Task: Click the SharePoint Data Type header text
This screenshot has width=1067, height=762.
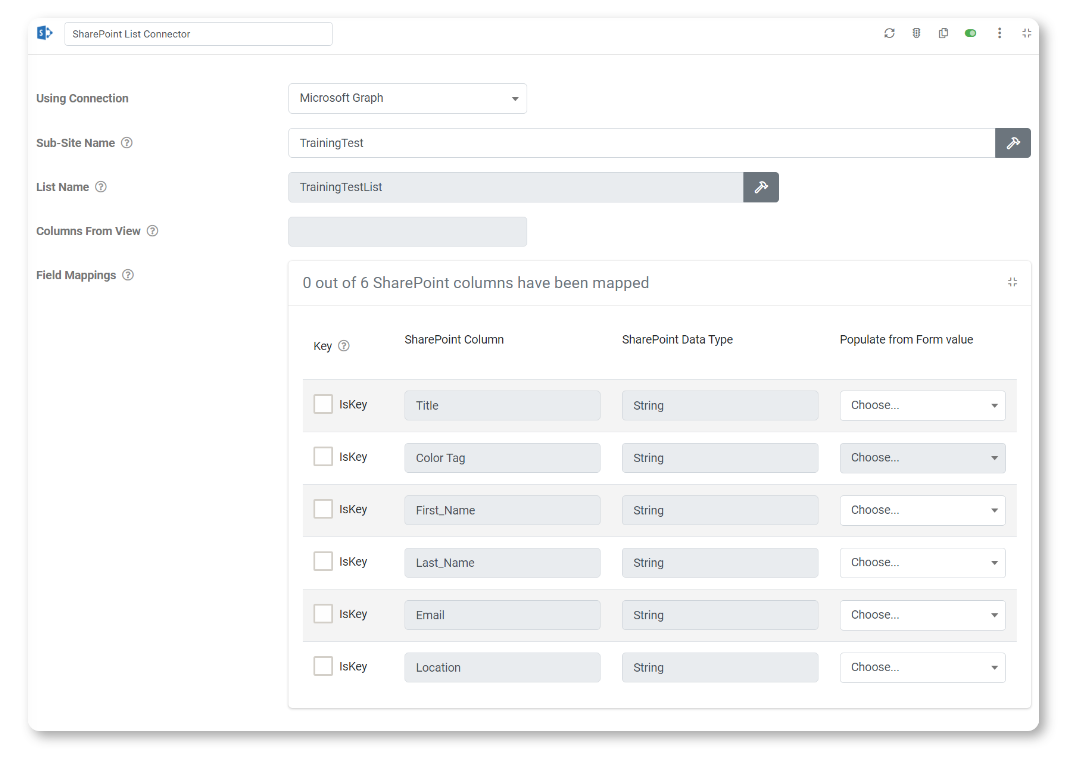Action: click(x=677, y=339)
